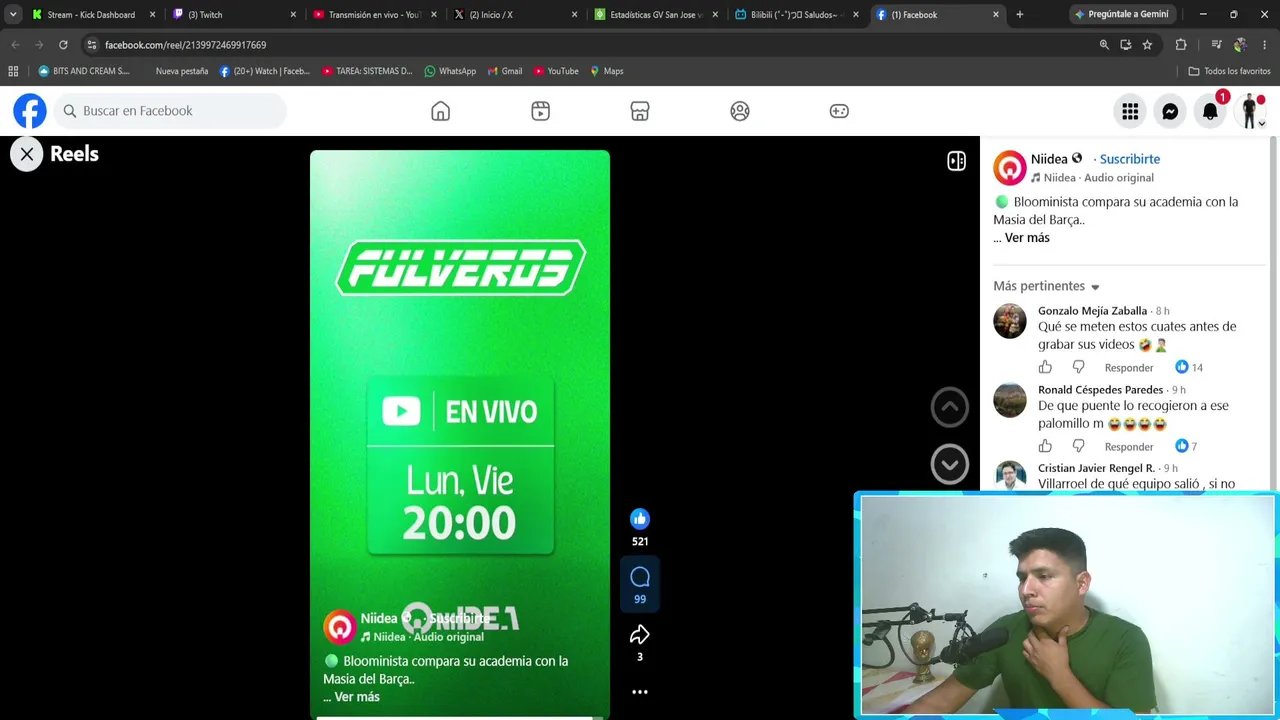Switch to the Twitch browser tab
1280x720 pixels.
click(x=233, y=15)
